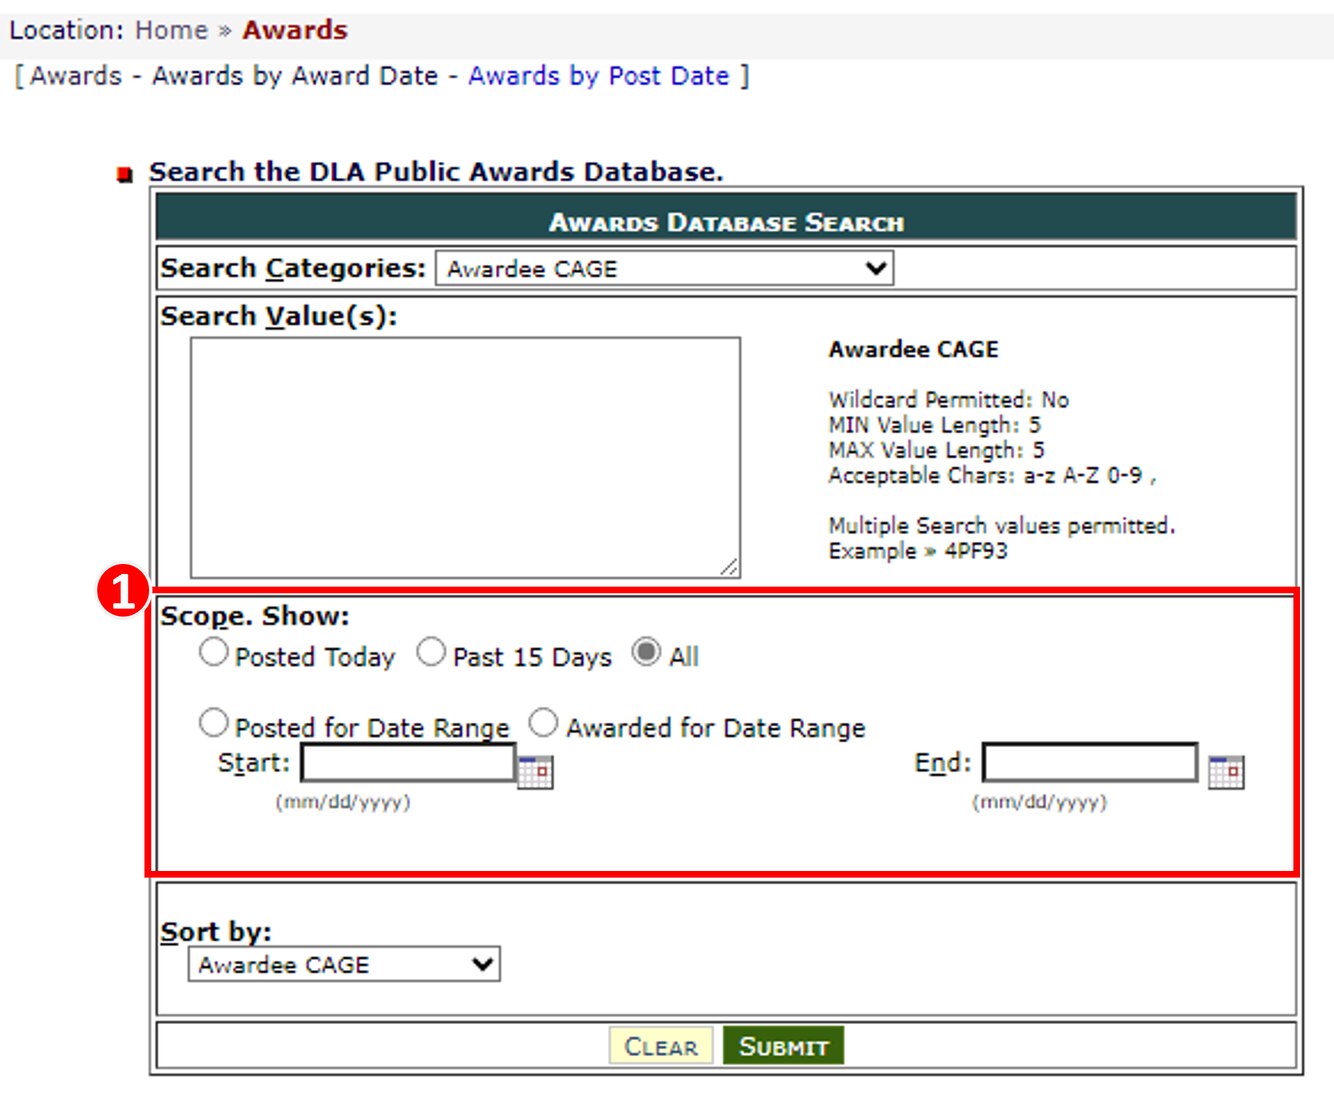Screen dimensions: 1334x1108
Task: Go to Awards by Post Date
Action: point(598,76)
